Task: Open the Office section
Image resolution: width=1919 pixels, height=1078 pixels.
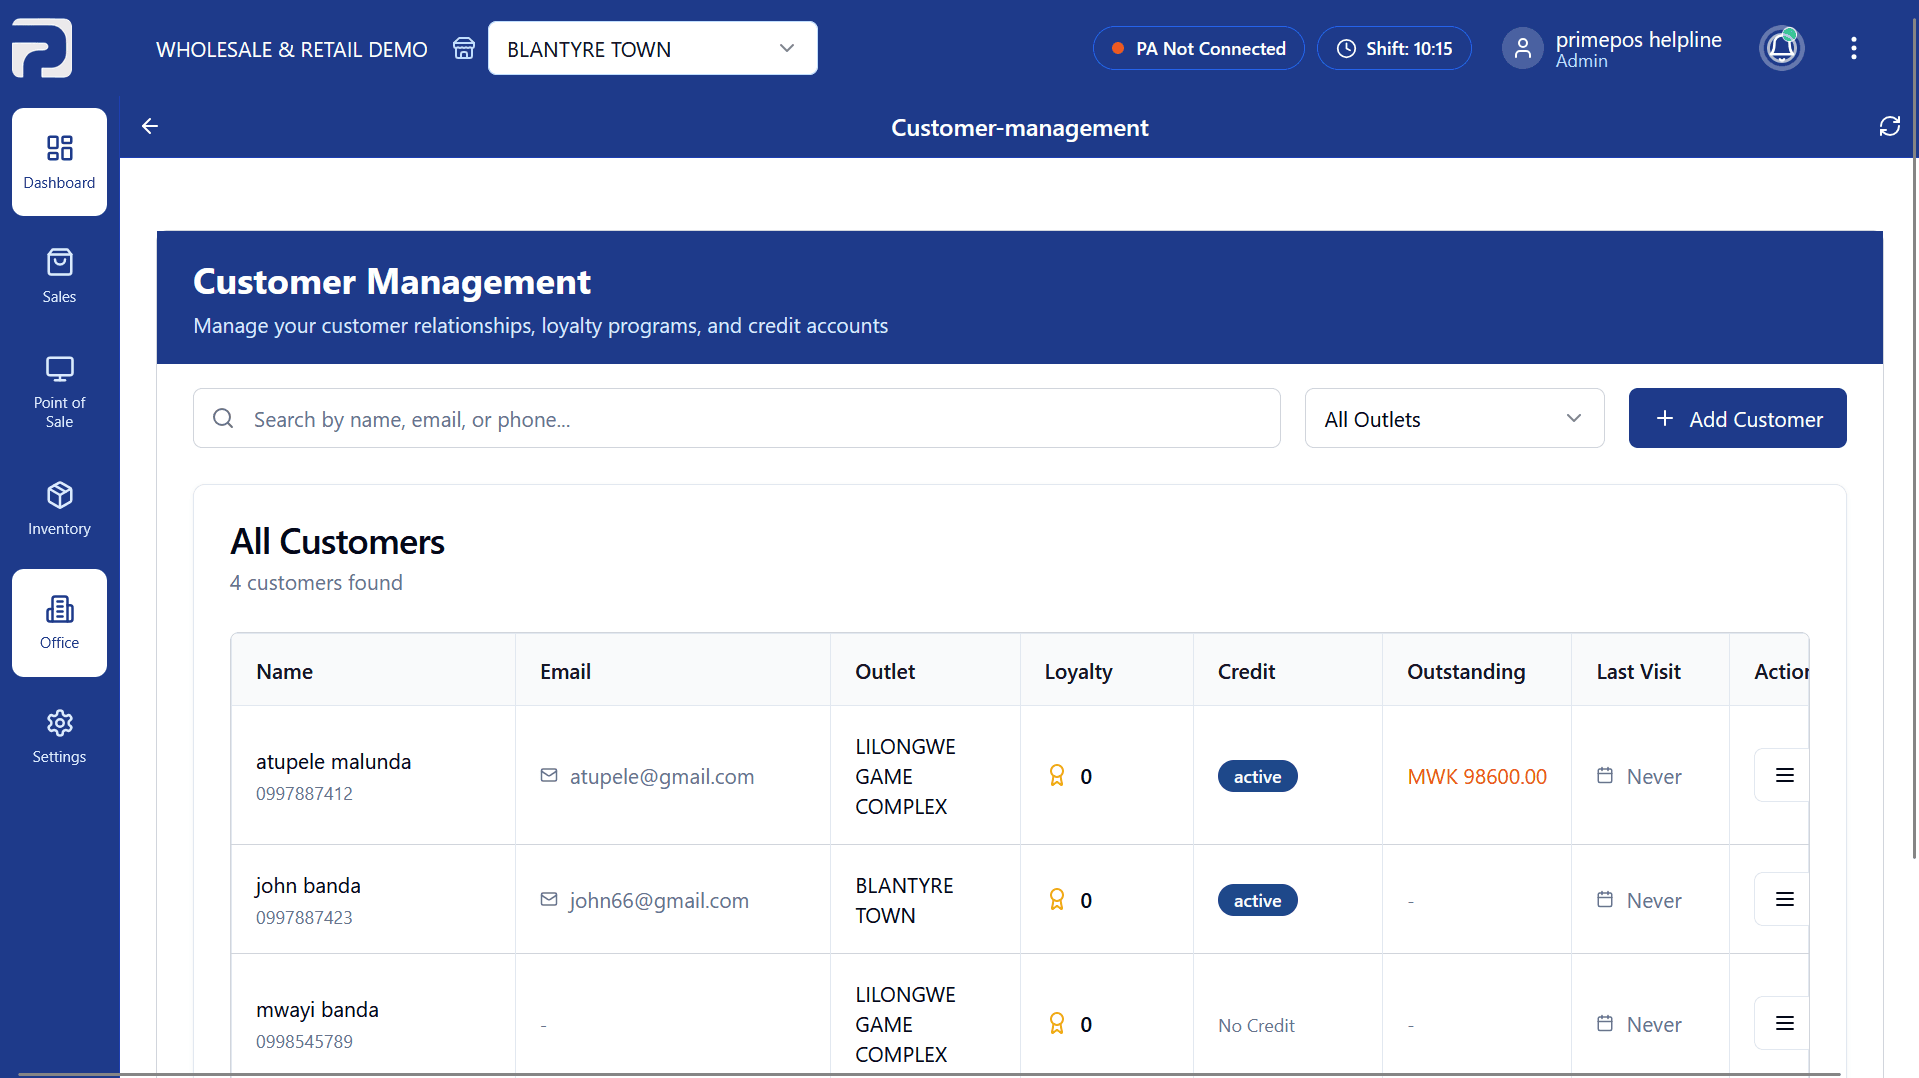Action: click(59, 622)
